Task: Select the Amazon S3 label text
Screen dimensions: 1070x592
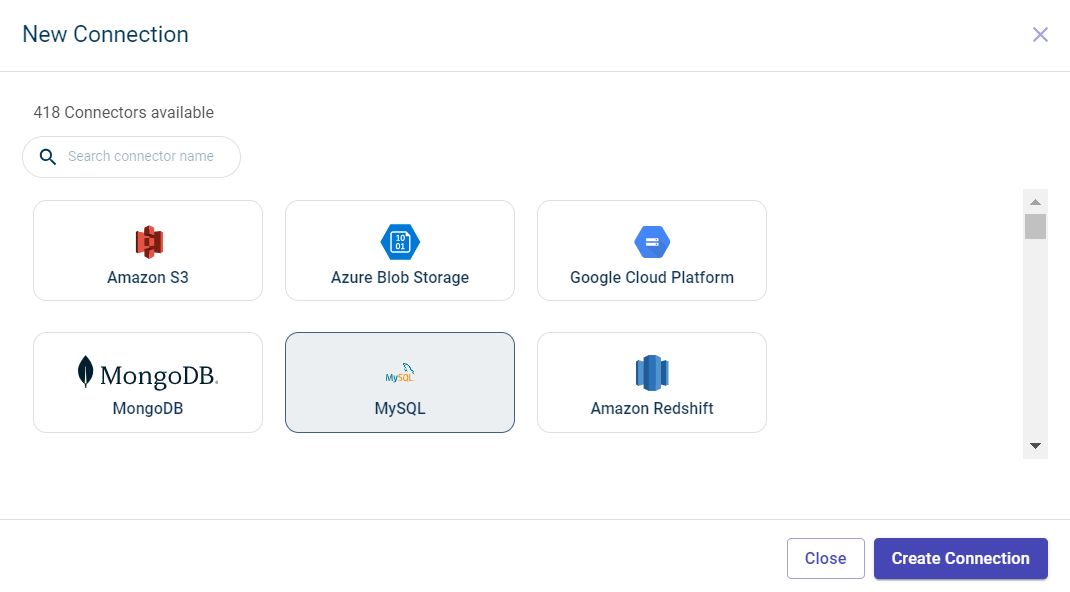Action: [x=148, y=278]
